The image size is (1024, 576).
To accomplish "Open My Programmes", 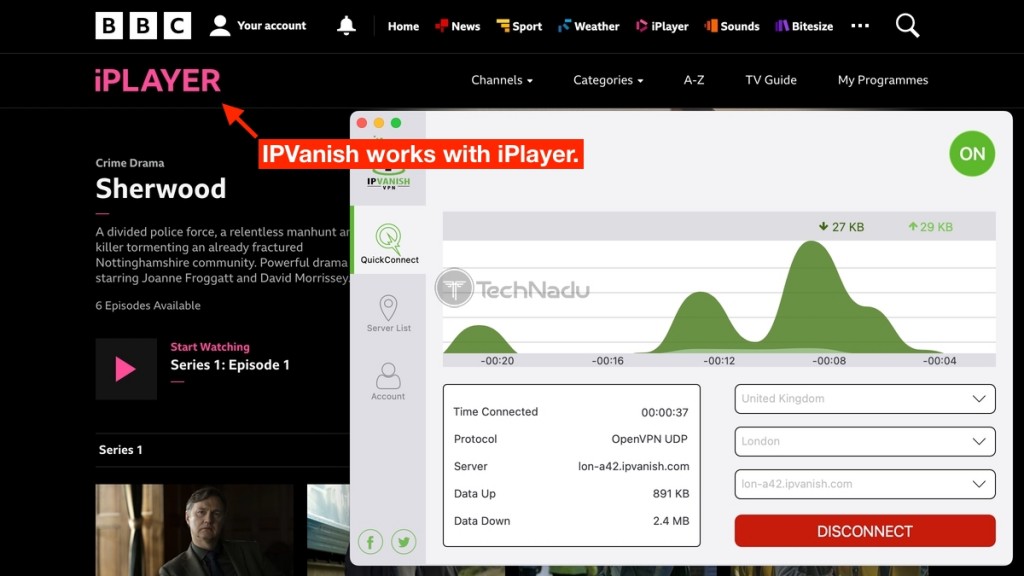I will (x=883, y=80).
